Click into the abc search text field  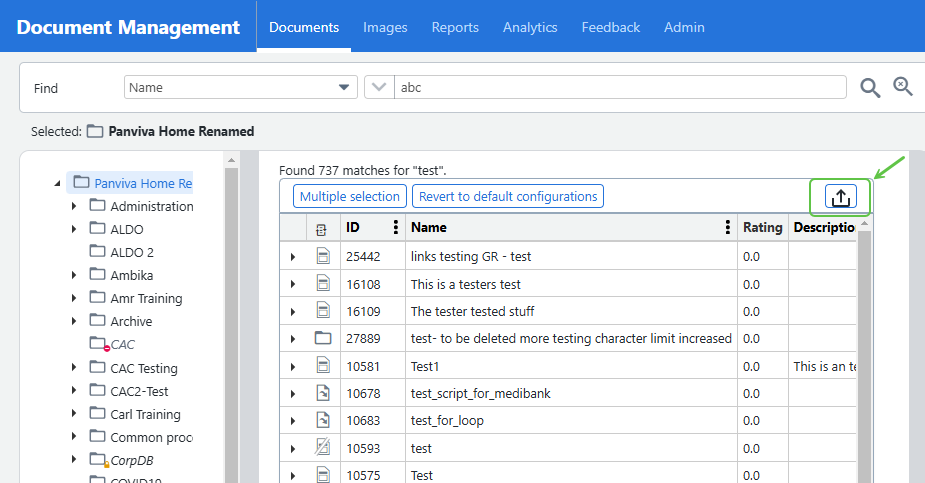(620, 88)
